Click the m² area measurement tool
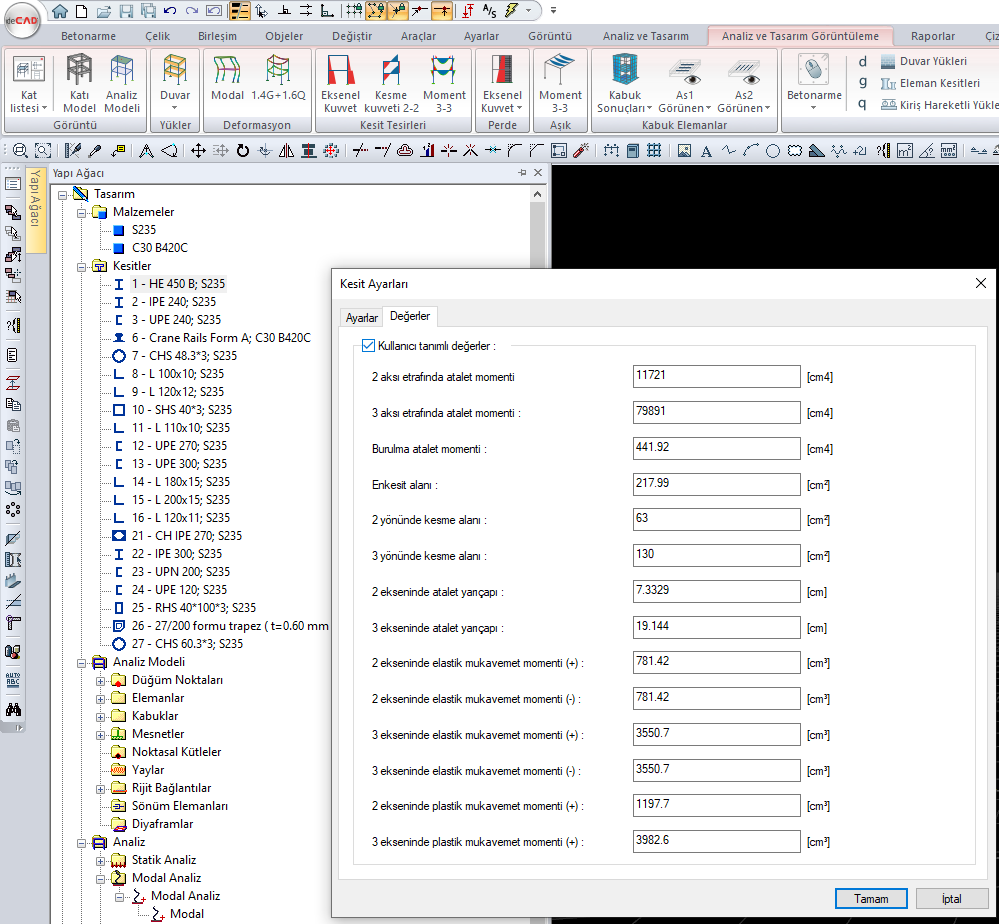This screenshot has height=924, width=999. point(905,151)
